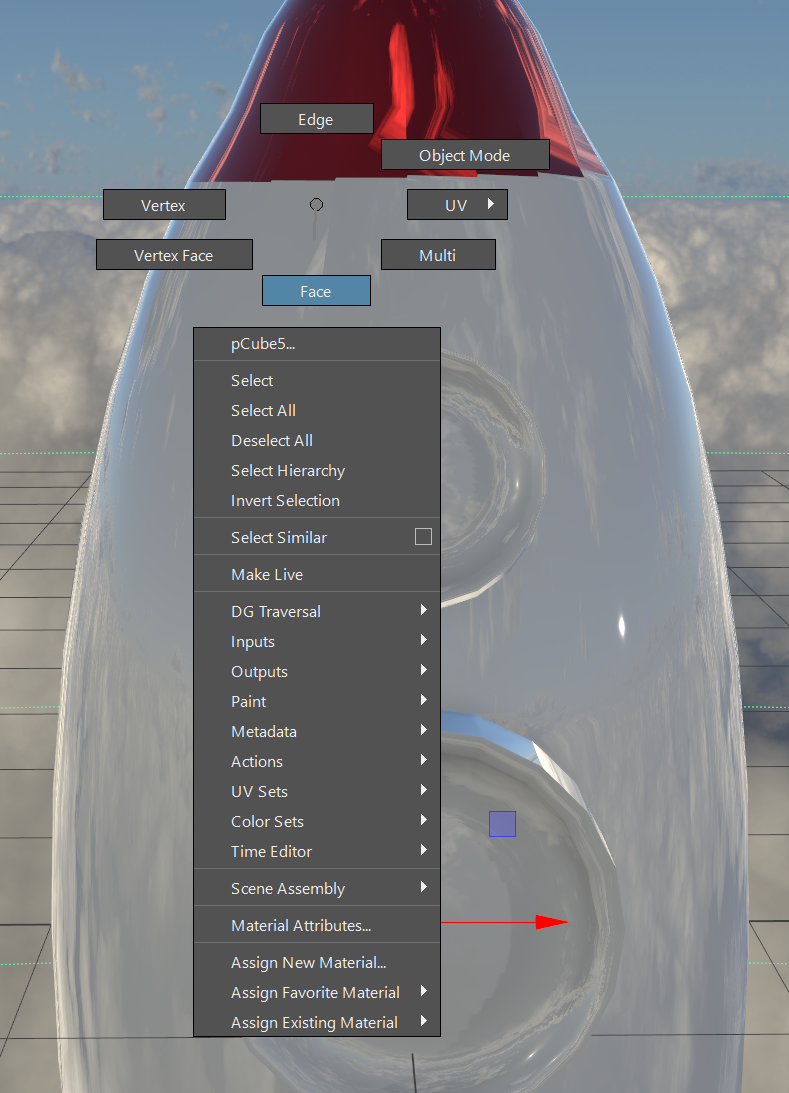Choose Select All

click(317, 411)
